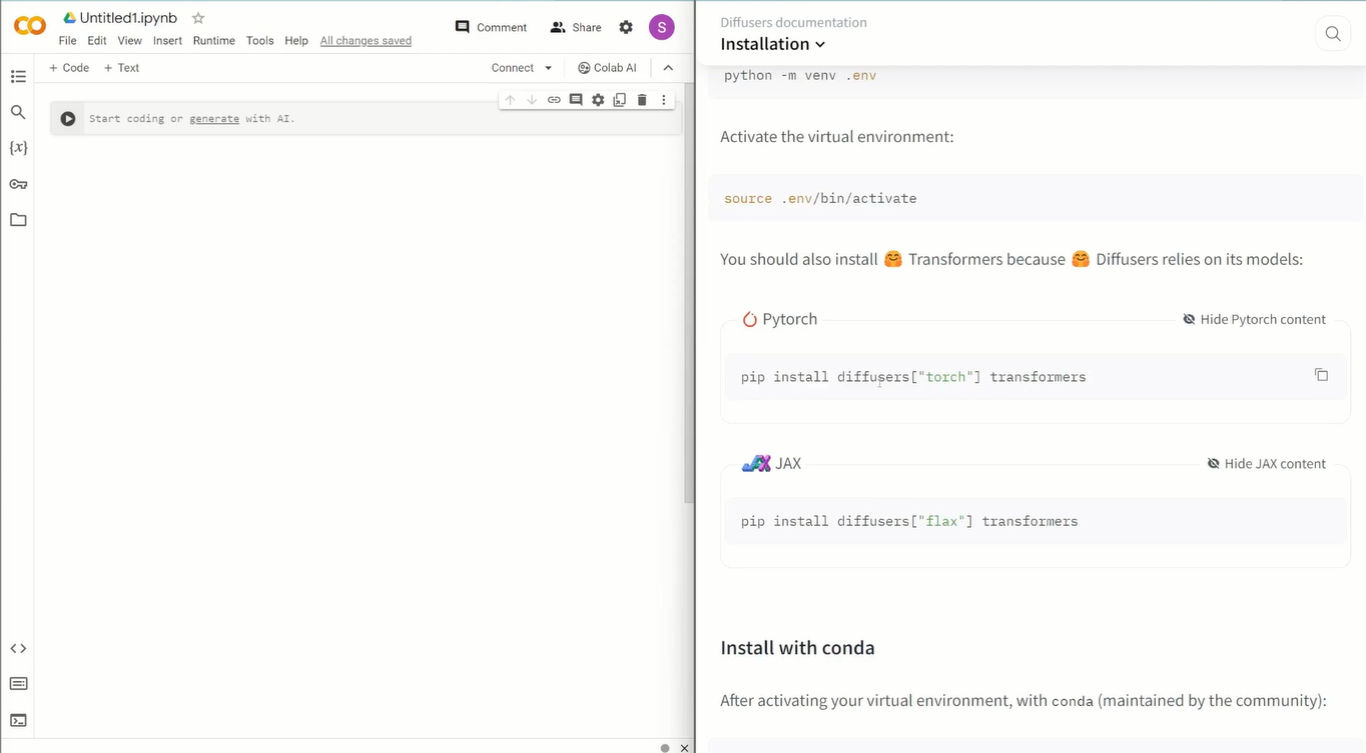Open the terminal panel icon
Viewport: 1366px width, 753px height.
tap(18, 720)
